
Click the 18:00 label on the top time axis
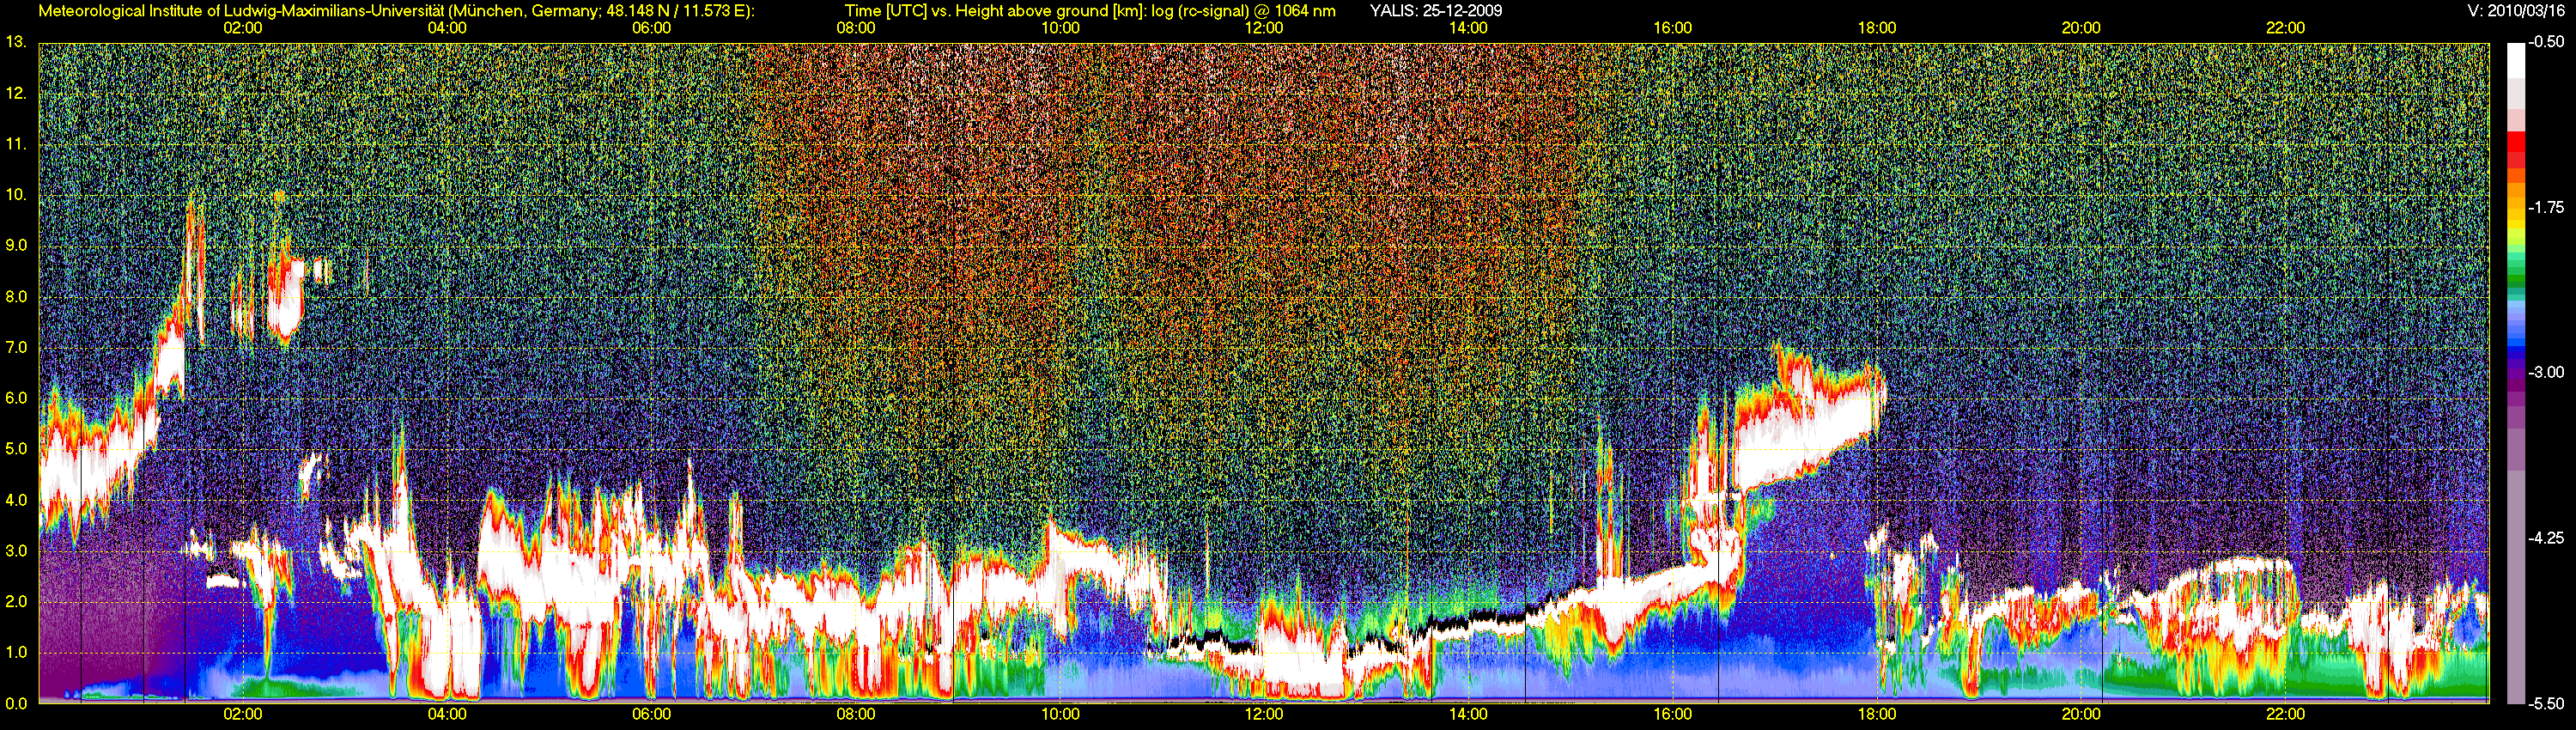tap(1877, 28)
